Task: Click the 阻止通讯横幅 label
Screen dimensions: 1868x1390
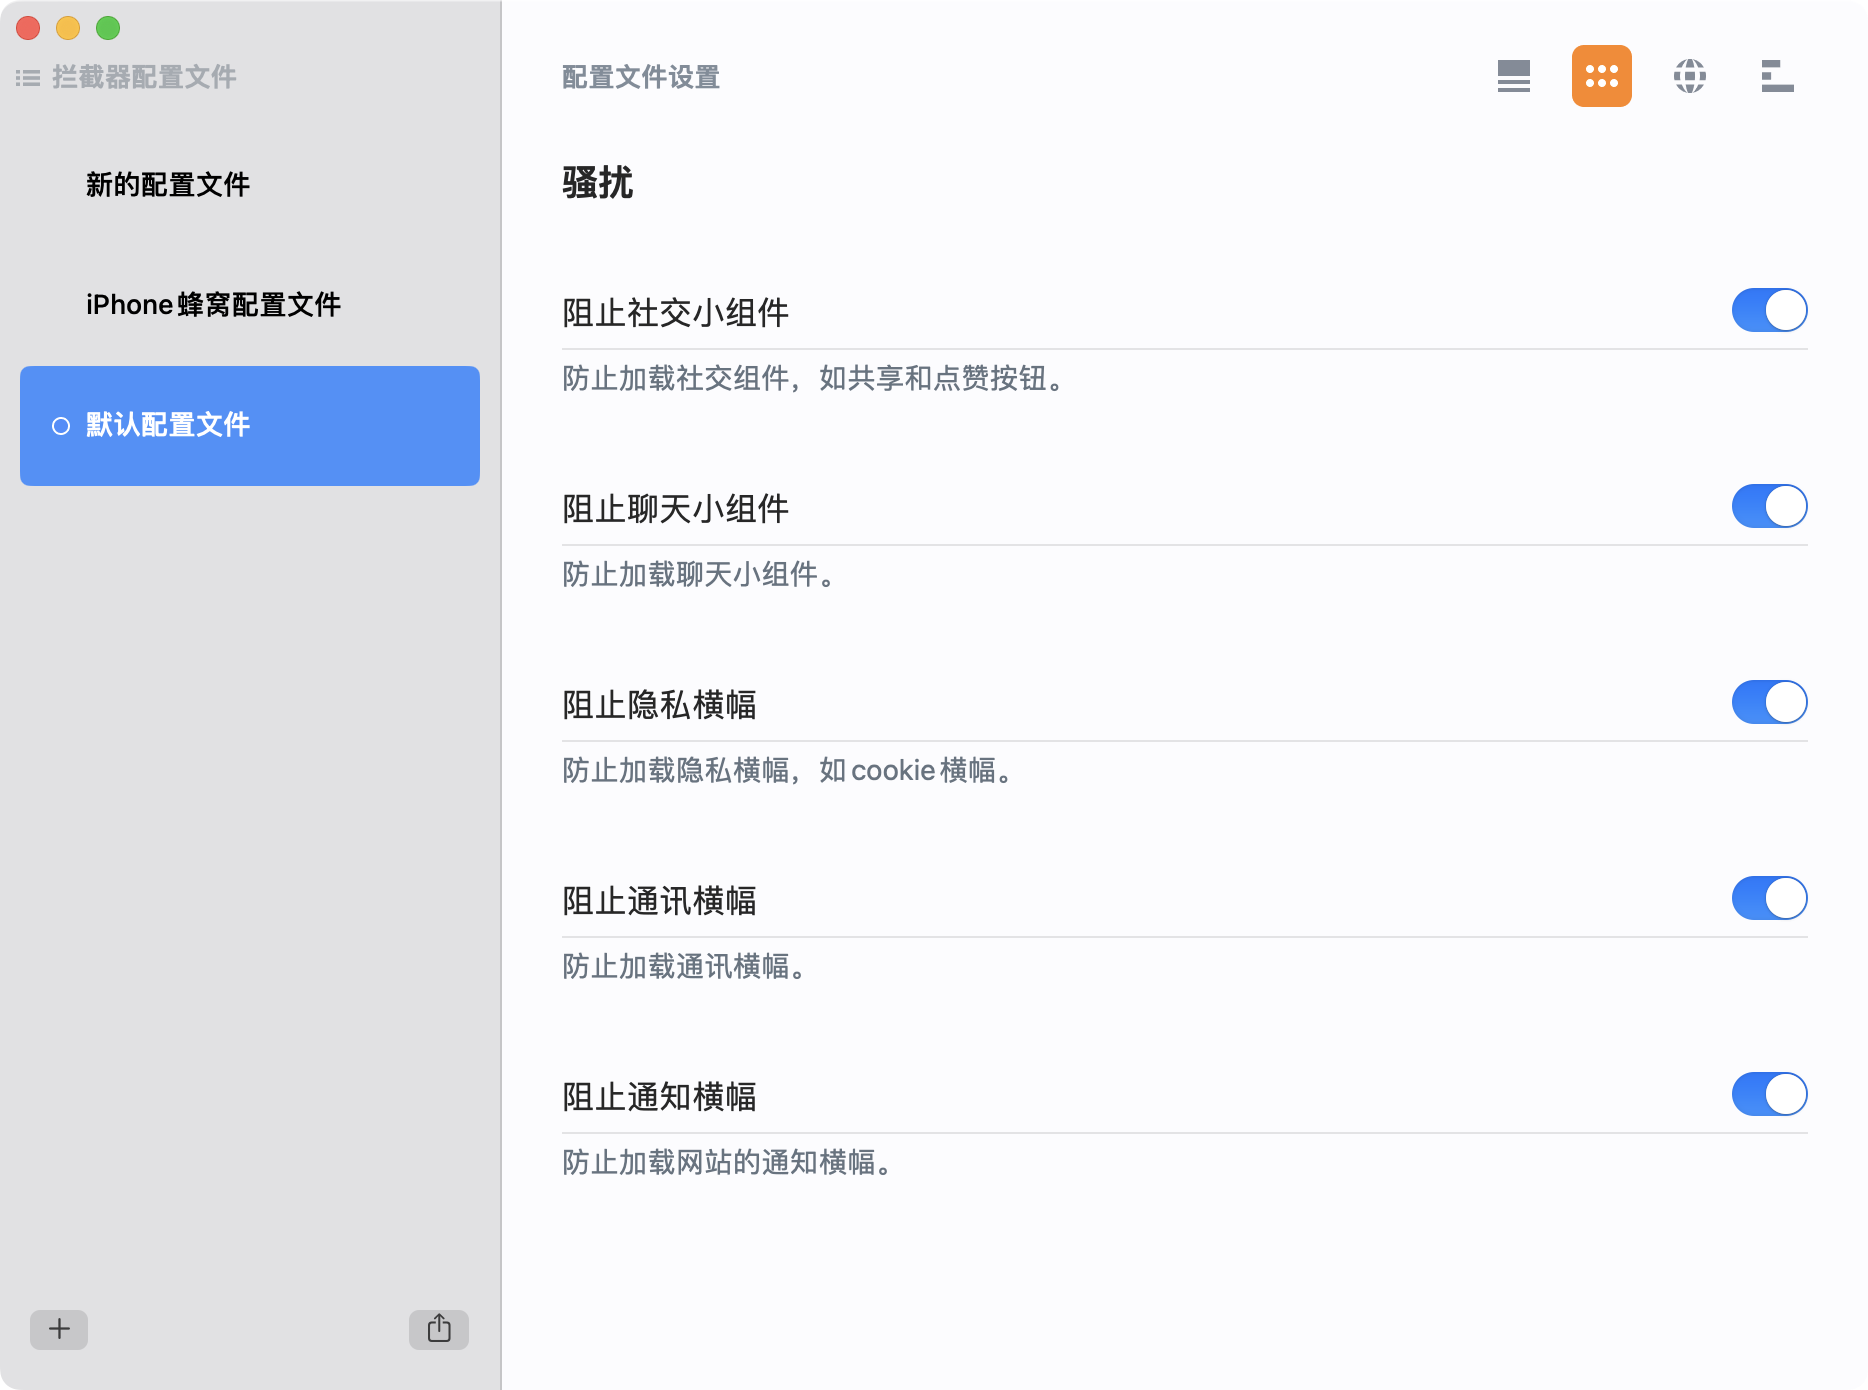Action: click(659, 901)
